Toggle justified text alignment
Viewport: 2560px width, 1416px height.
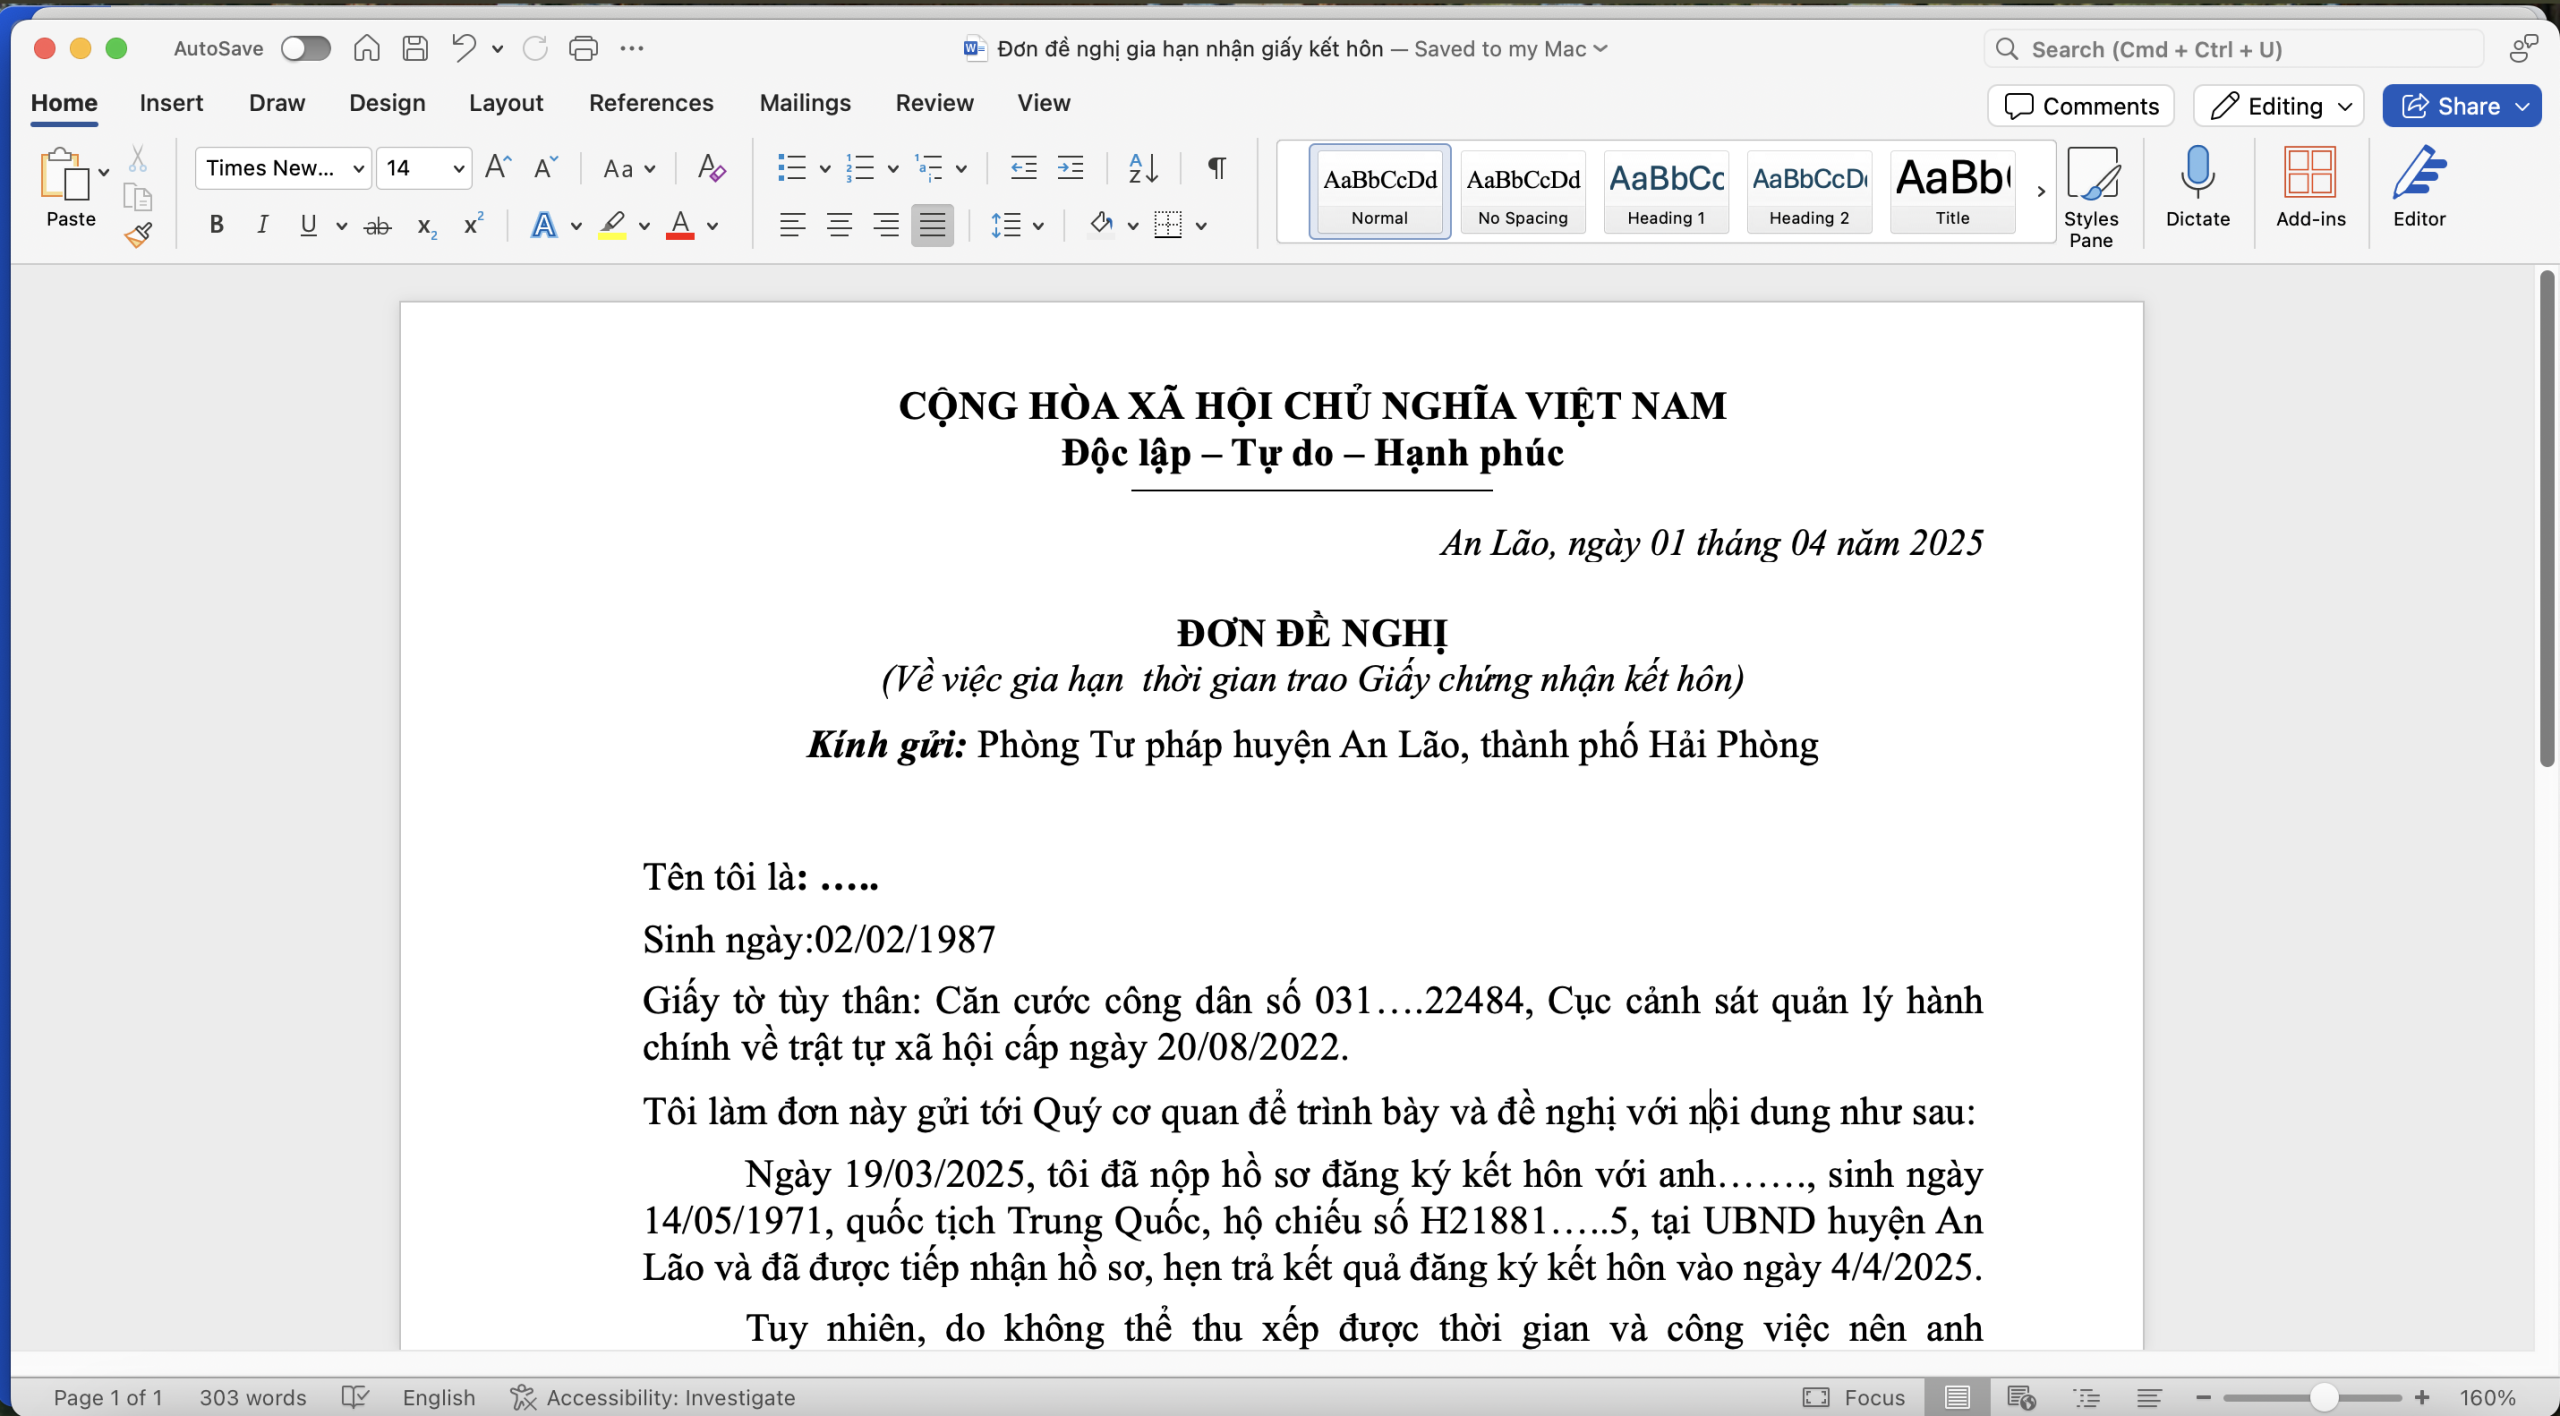(932, 225)
